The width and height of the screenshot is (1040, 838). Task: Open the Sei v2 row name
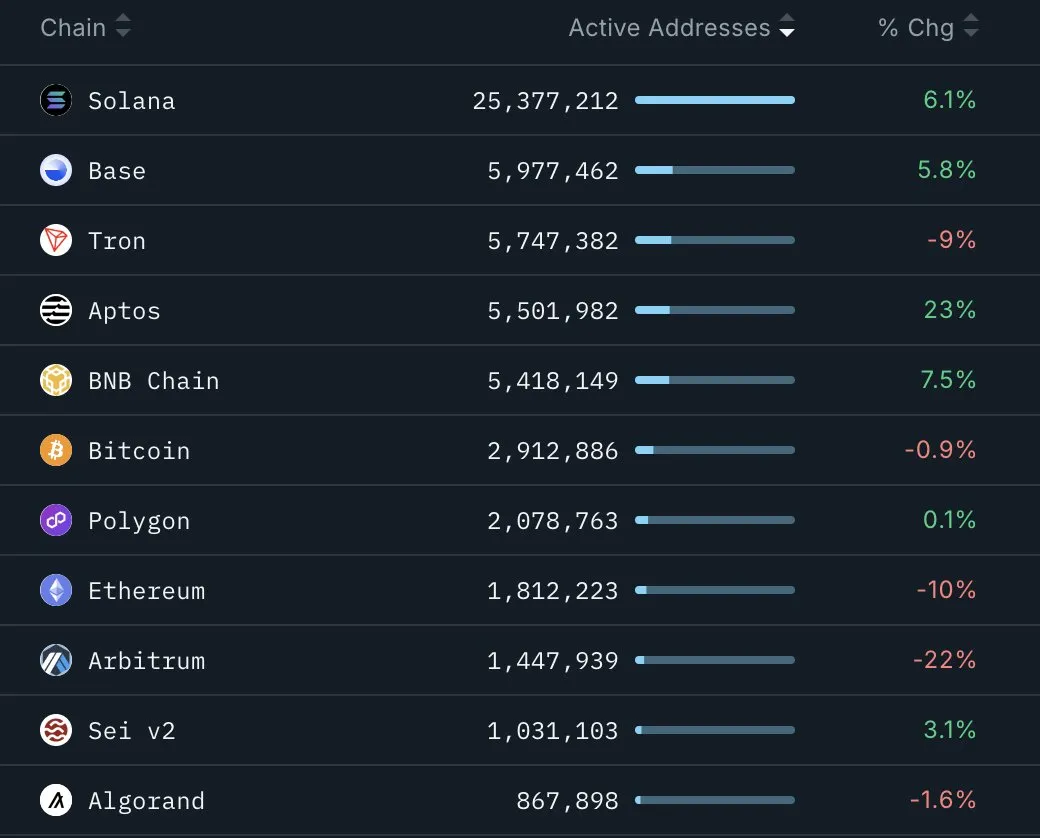[x=131, y=731]
